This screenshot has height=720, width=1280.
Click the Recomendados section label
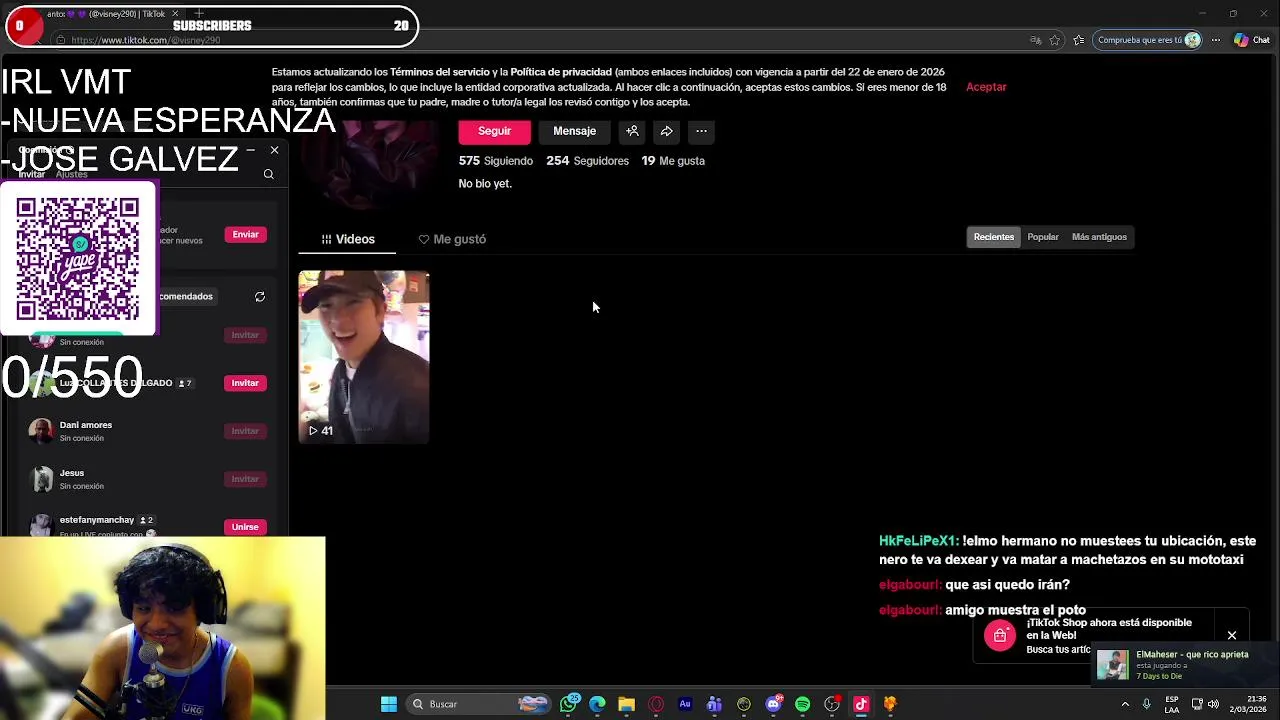click(x=185, y=296)
